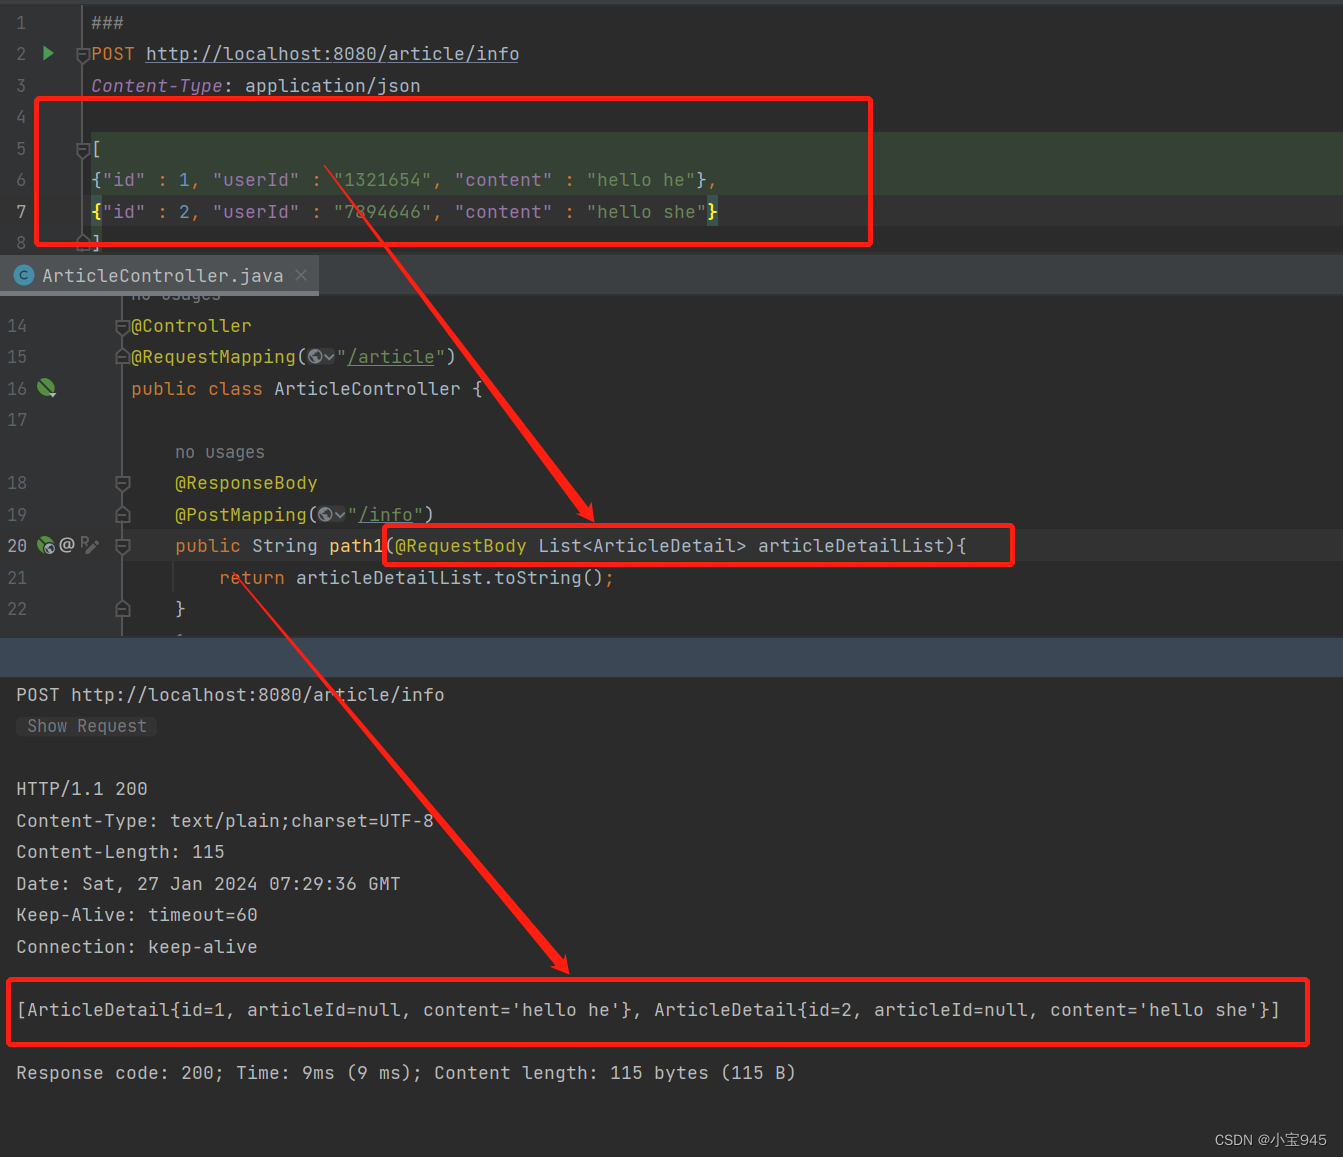Collapse the @ResponseBody fold on line 18
Screen dimensions: 1343x1157
123,483
